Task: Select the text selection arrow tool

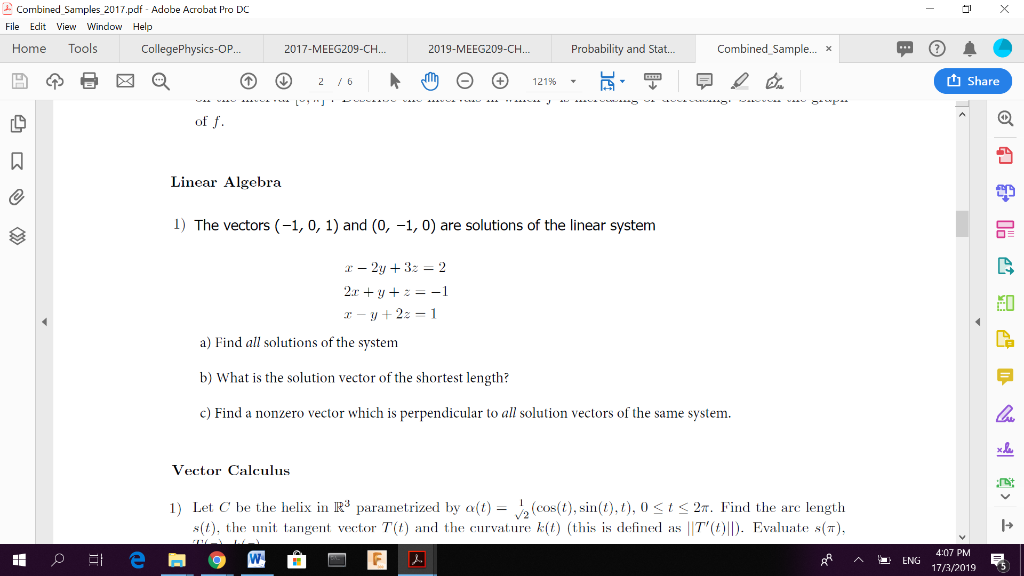Action: [x=395, y=81]
